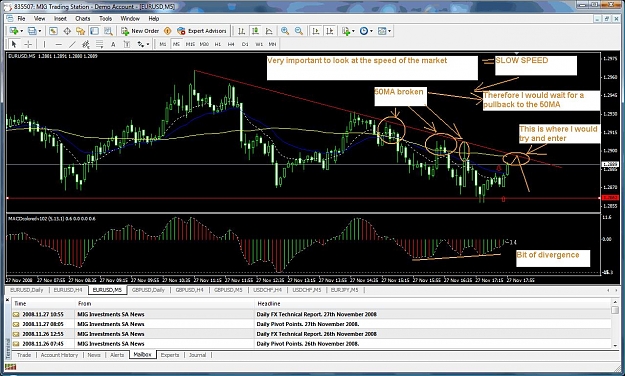Show the Market Watch window
The width and height of the screenshot is (625, 376).
click(x=53, y=31)
